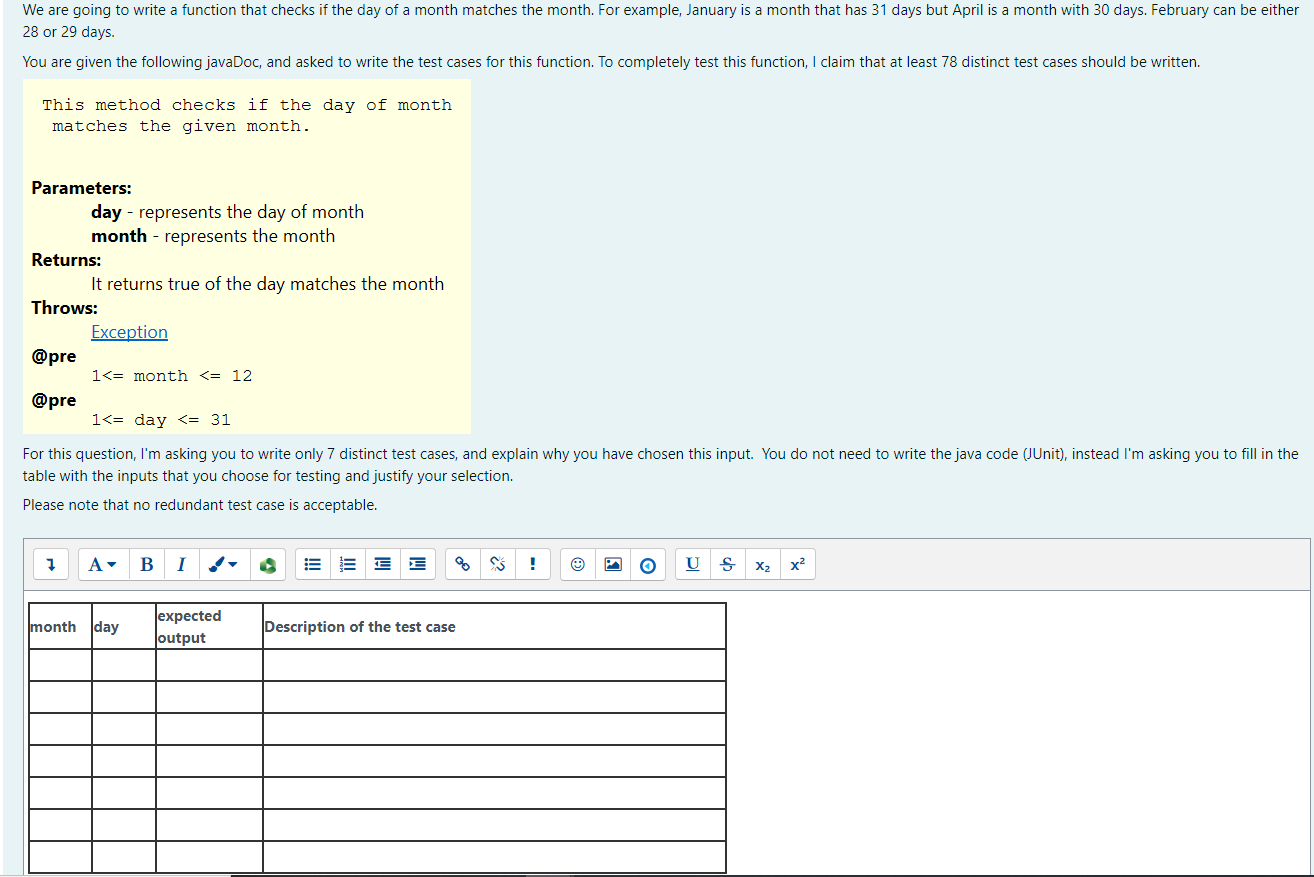Open the text color picker dropdown

click(x=222, y=564)
